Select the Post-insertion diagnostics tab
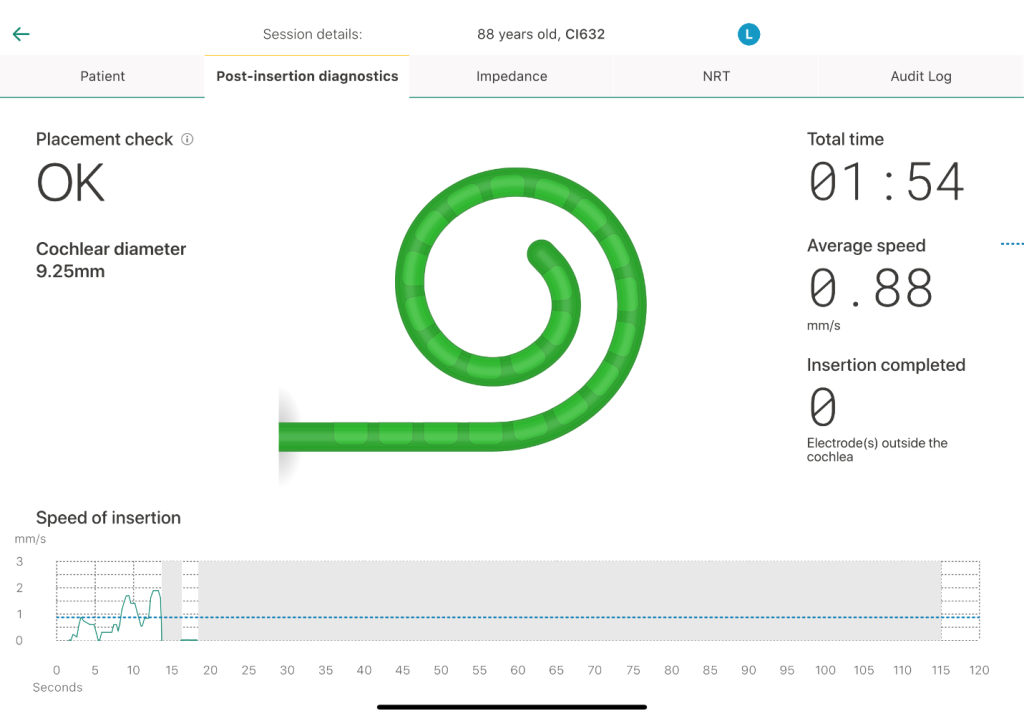The image size is (1024, 716). [307, 76]
